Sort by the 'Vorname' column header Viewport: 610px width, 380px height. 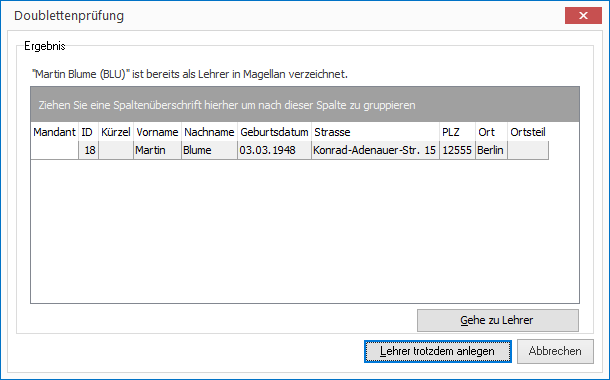[158, 132]
